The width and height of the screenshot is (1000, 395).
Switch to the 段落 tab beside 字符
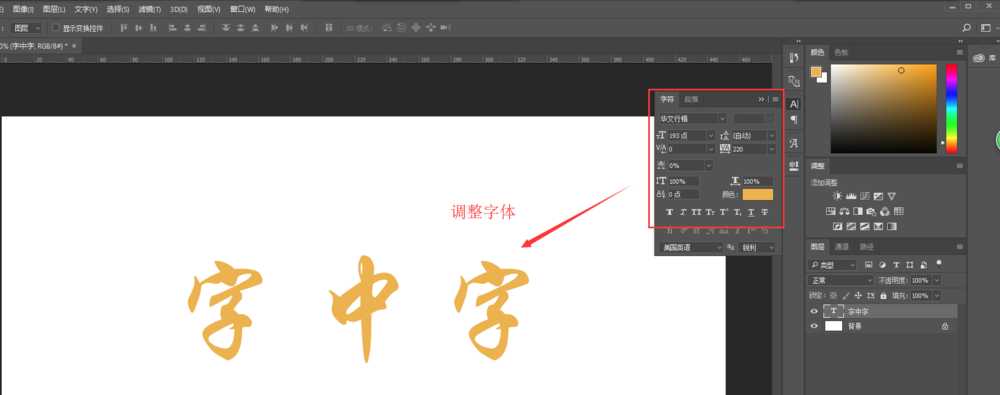pos(691,100)
